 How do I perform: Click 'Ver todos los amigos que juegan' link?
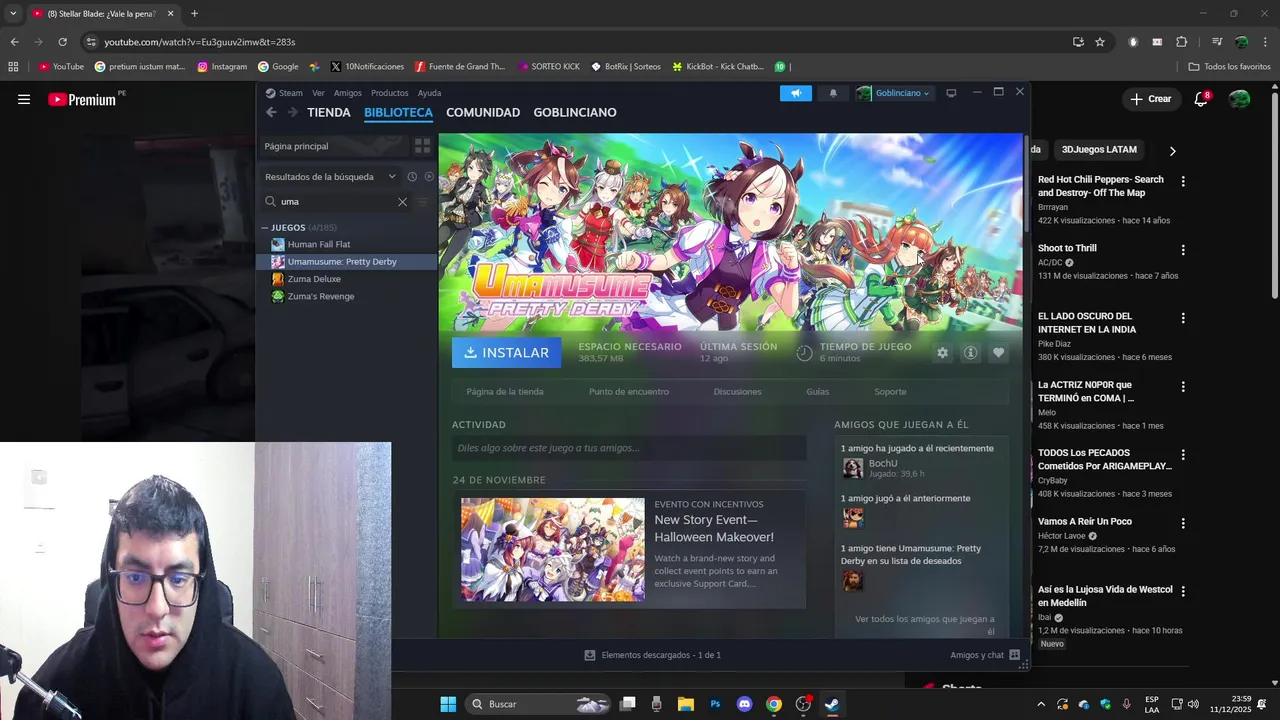[x=925, y=625]
